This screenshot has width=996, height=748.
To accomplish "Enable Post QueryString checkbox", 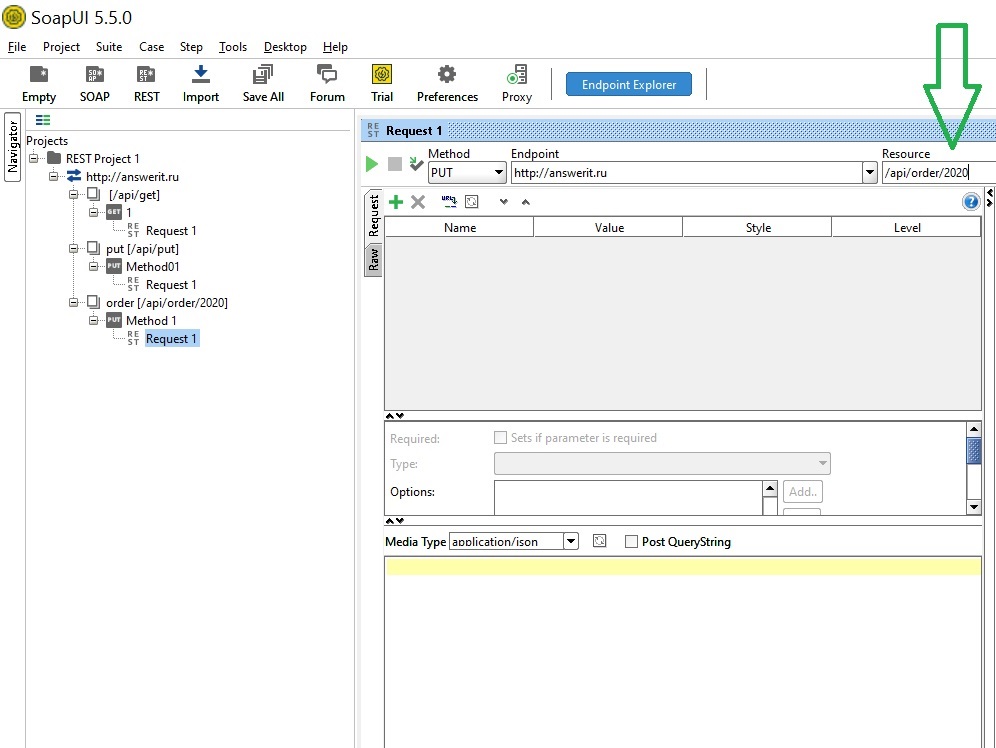I will coord(631,542).
